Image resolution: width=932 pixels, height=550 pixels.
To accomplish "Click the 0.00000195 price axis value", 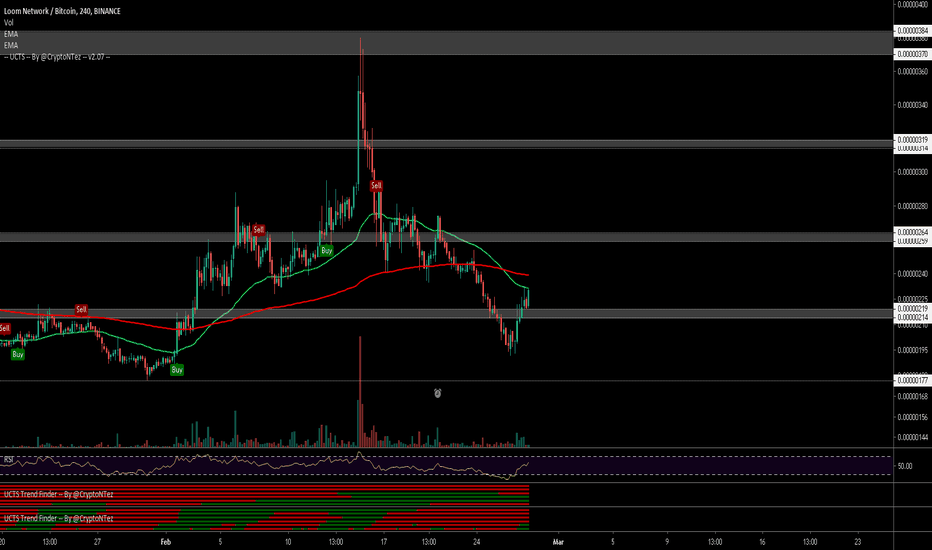I will [x=912, y=350].
